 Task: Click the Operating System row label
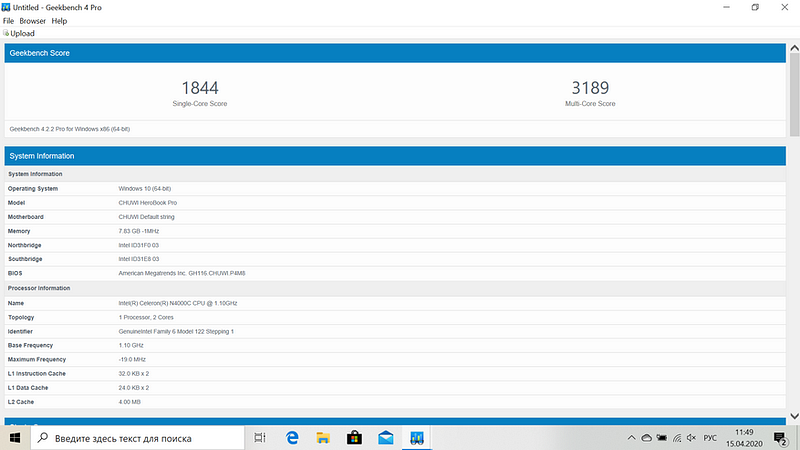[x=33, y=189]
